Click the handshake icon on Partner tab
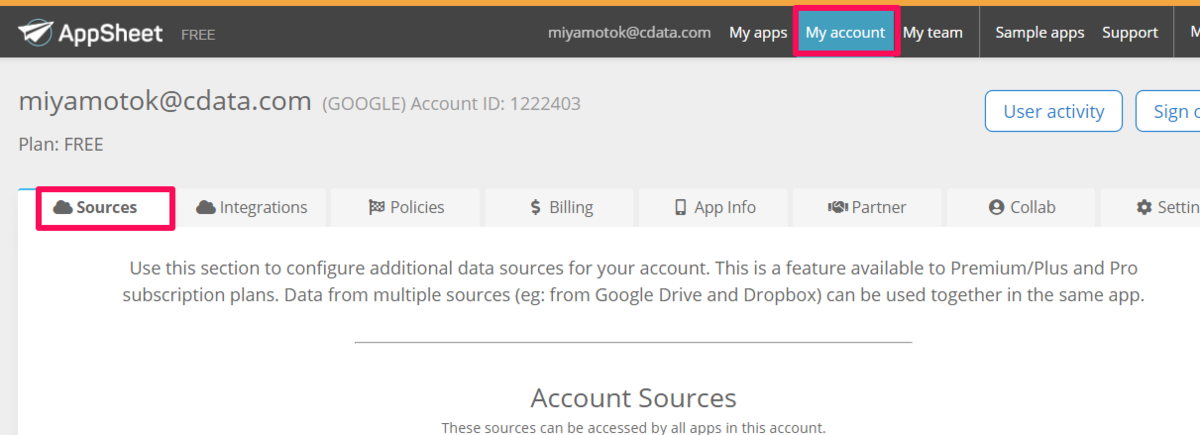 (838, 208)
